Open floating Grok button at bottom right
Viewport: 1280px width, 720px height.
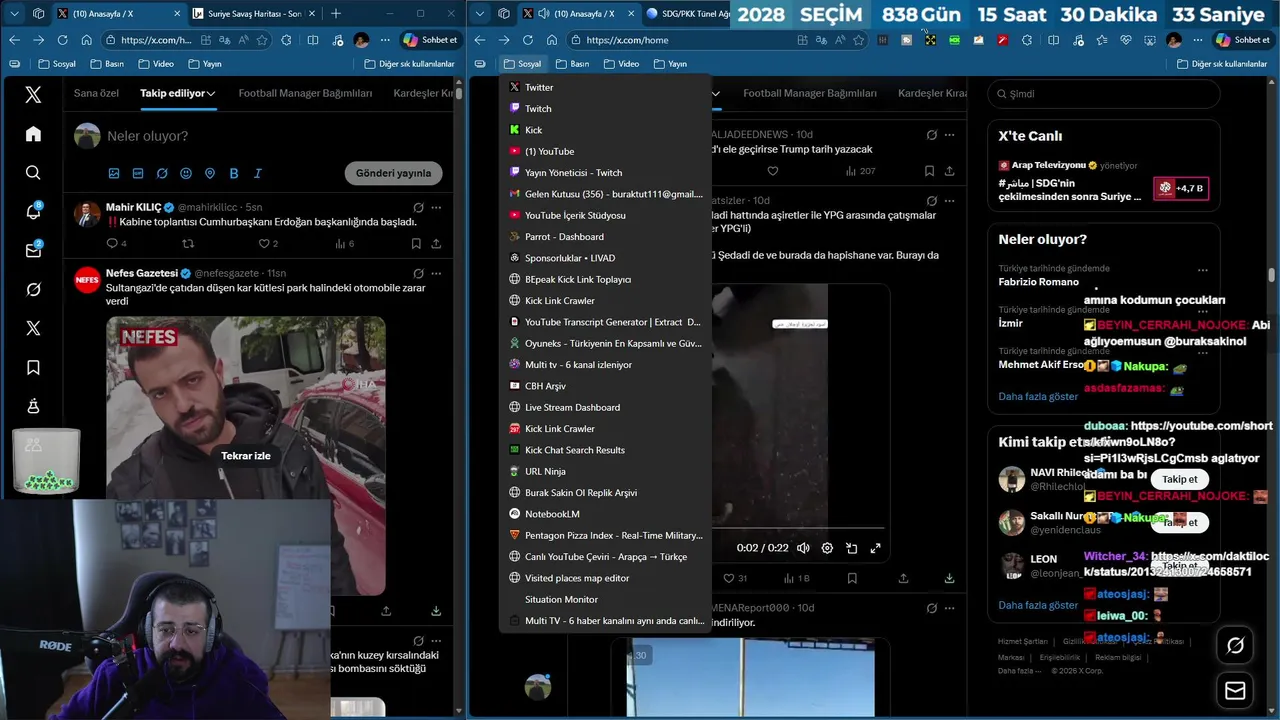pyautogui.click(x=1235, y=646)
